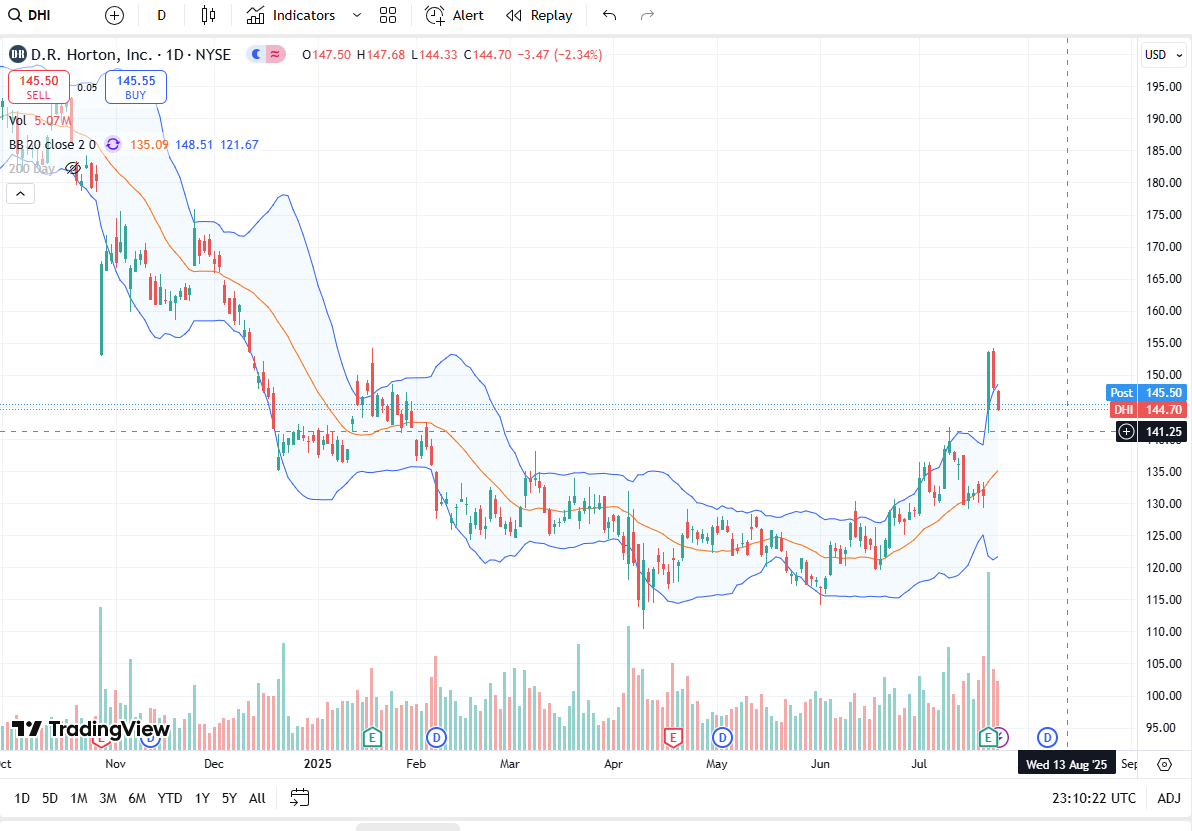This screenshot has width=1192, height=831.
Task: Add a compare symbol with plus icon
Action: 114,15
